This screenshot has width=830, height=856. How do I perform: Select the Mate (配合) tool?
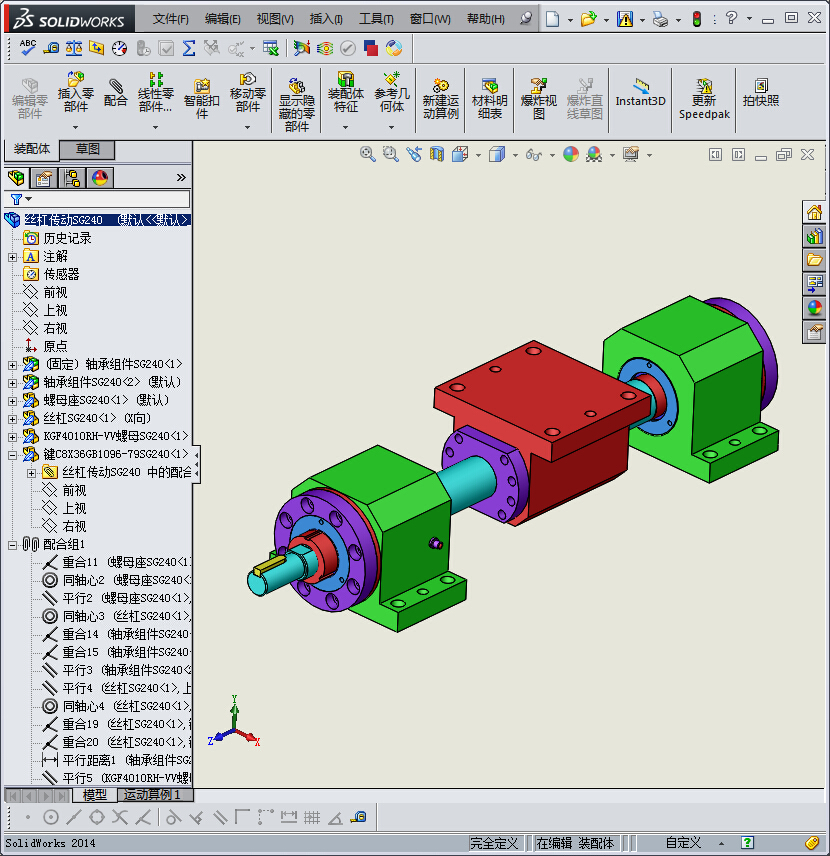click(115, 92)
